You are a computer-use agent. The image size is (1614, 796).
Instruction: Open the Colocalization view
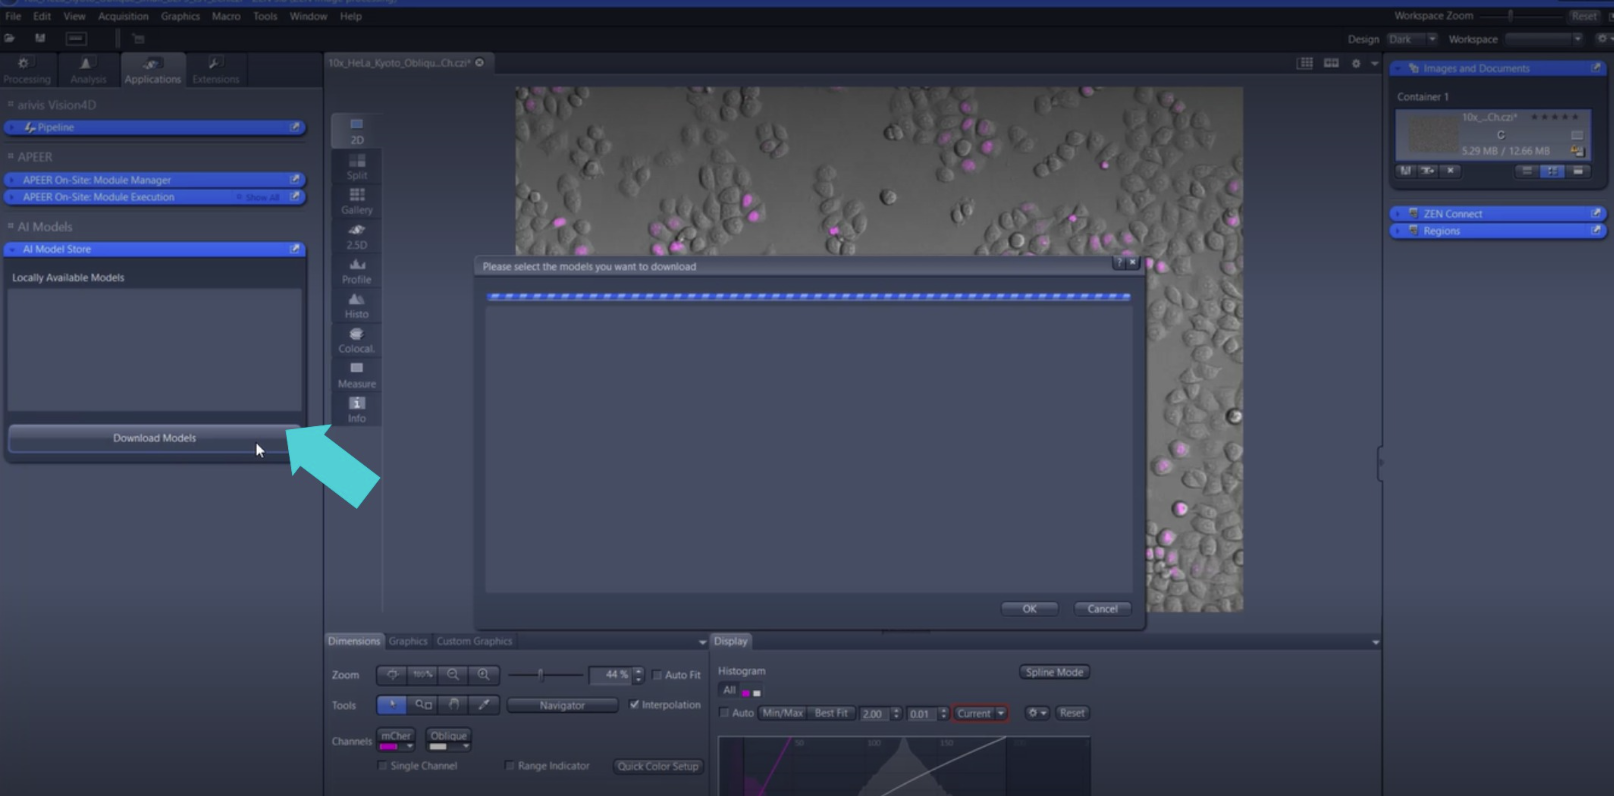coord(356,340)
